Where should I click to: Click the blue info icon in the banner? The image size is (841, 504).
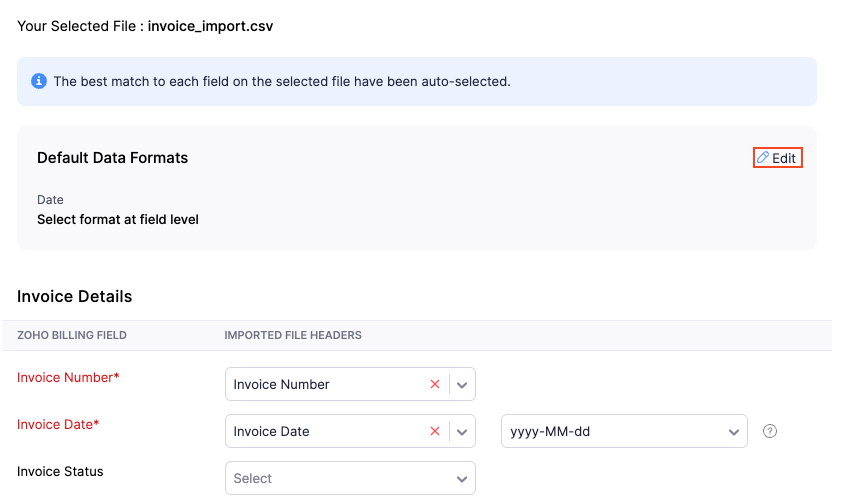pyautogui.click(x=39, y=81)
